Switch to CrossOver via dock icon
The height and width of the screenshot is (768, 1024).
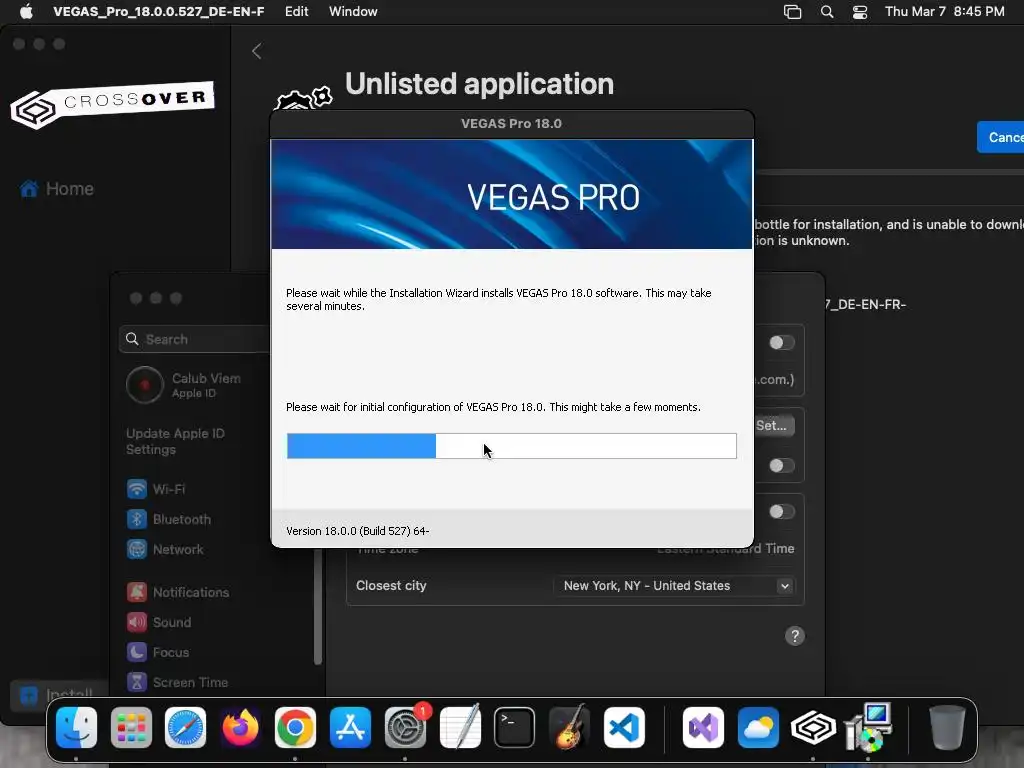(813, 727)
